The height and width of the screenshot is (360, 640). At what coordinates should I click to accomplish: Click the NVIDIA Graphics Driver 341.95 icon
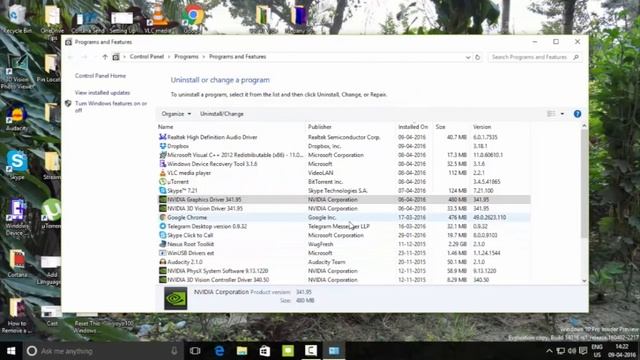pos(162,200)
